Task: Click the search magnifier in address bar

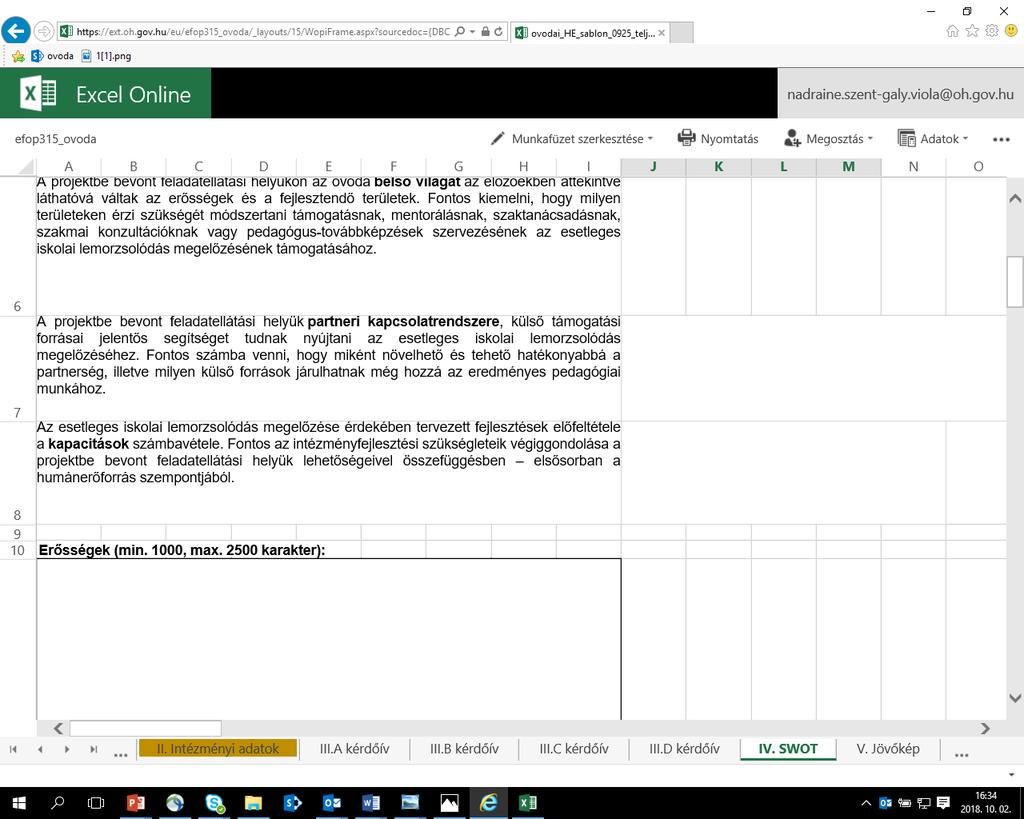Action: (460, 31)
